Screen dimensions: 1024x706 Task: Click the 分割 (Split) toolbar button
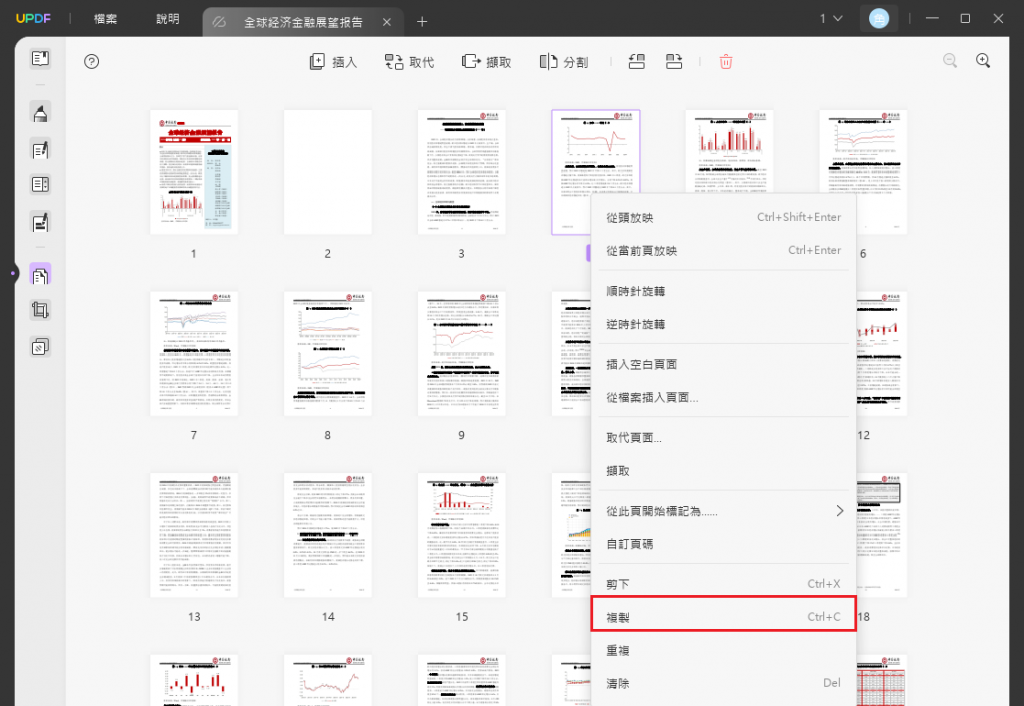click(564, 62)
